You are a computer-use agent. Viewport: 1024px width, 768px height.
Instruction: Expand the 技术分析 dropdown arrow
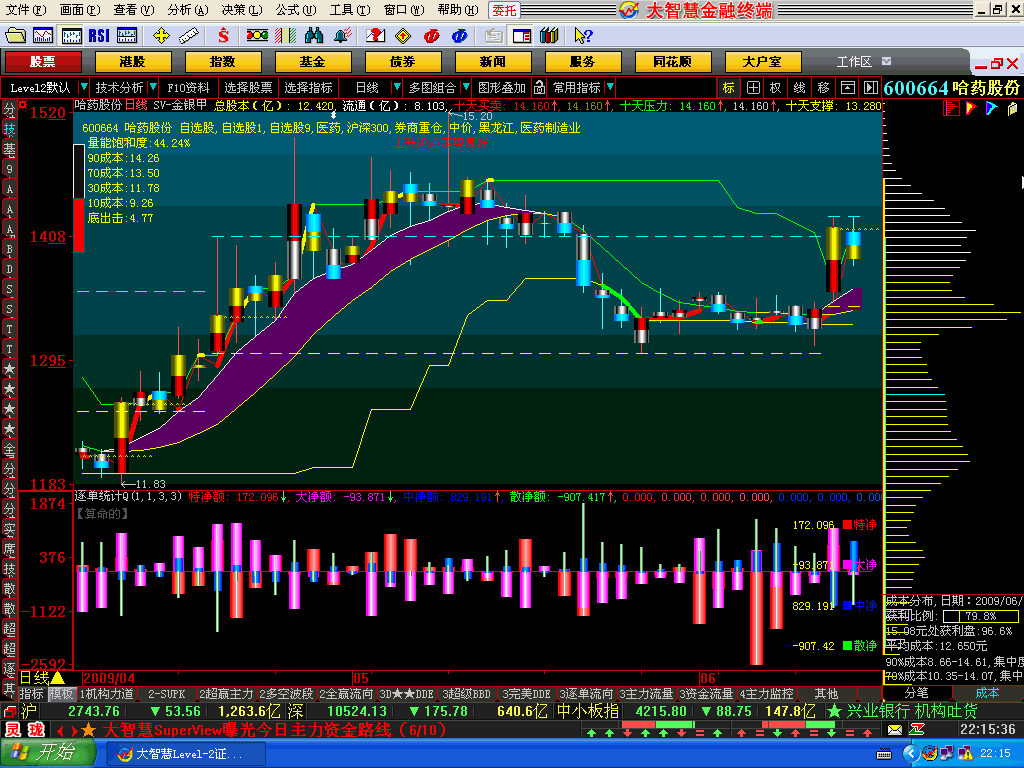tap(153, 88)
